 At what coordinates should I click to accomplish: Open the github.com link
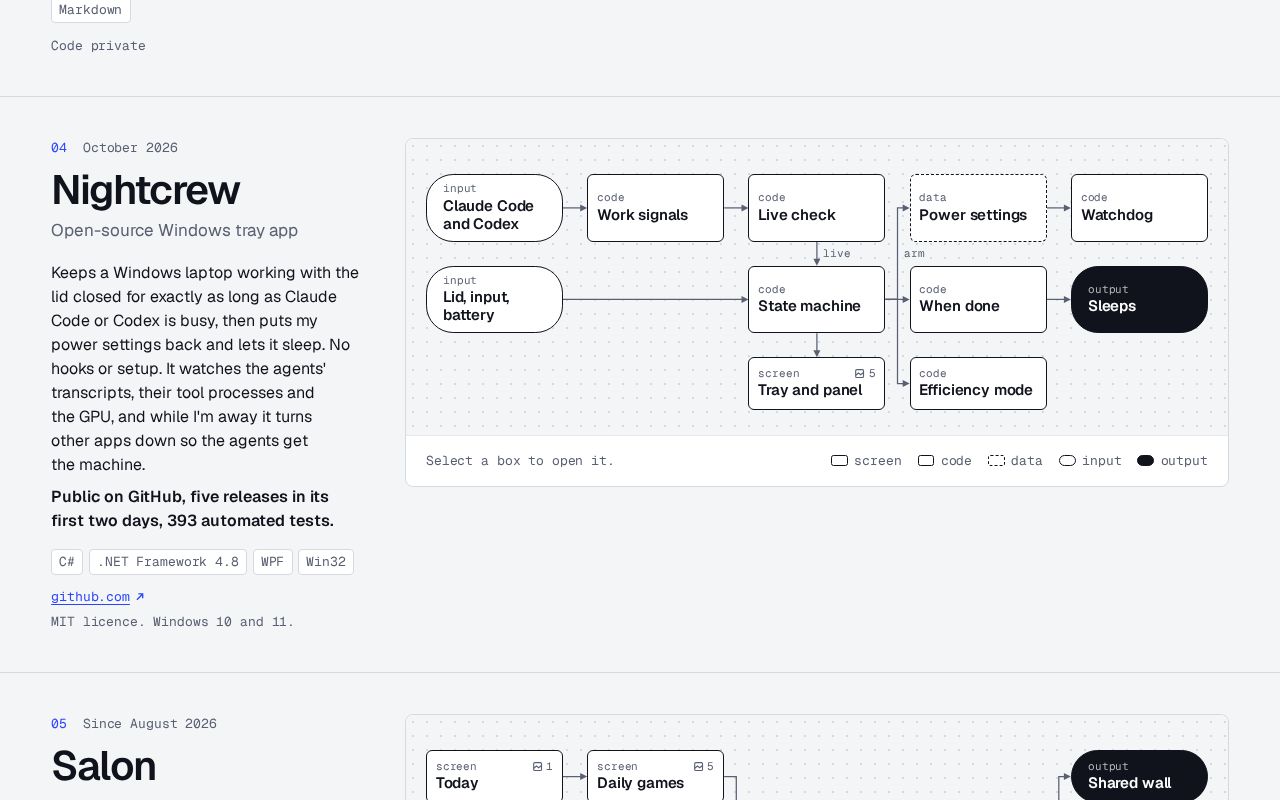tap(90, 597)
